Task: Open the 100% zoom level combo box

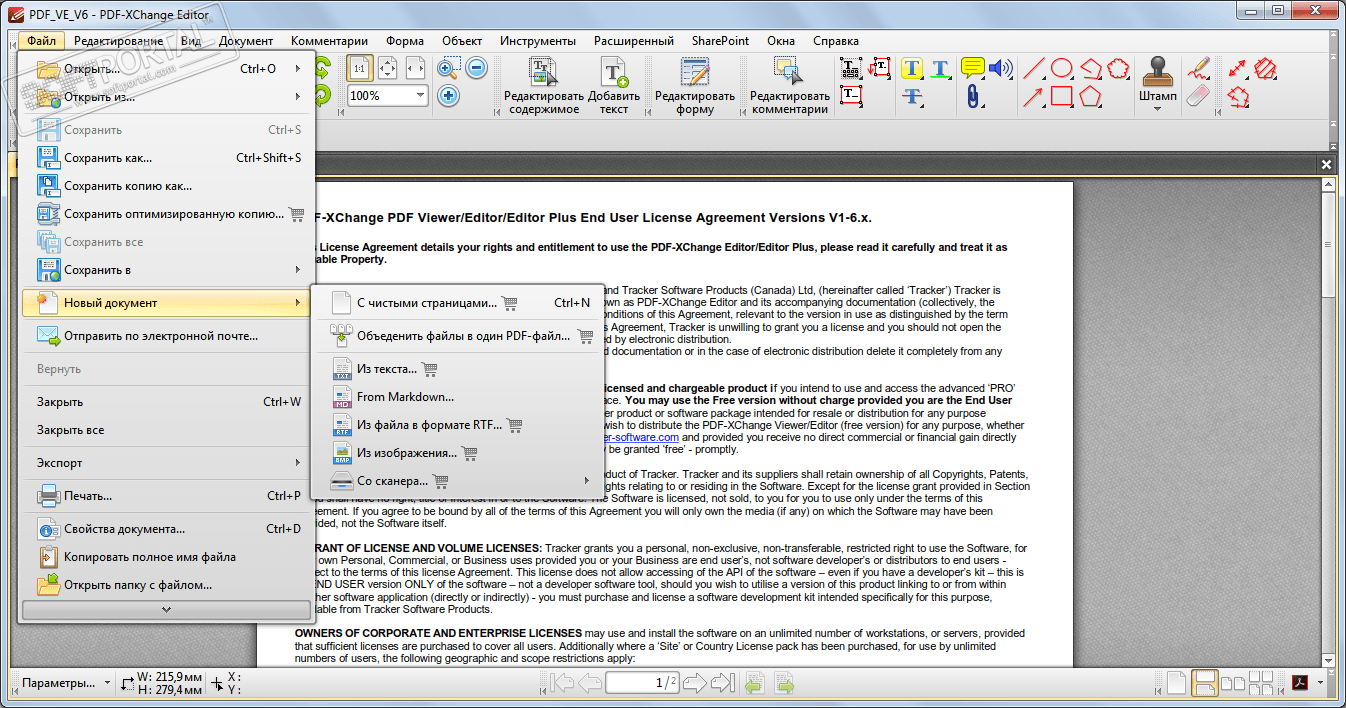Action: [387, 96]
